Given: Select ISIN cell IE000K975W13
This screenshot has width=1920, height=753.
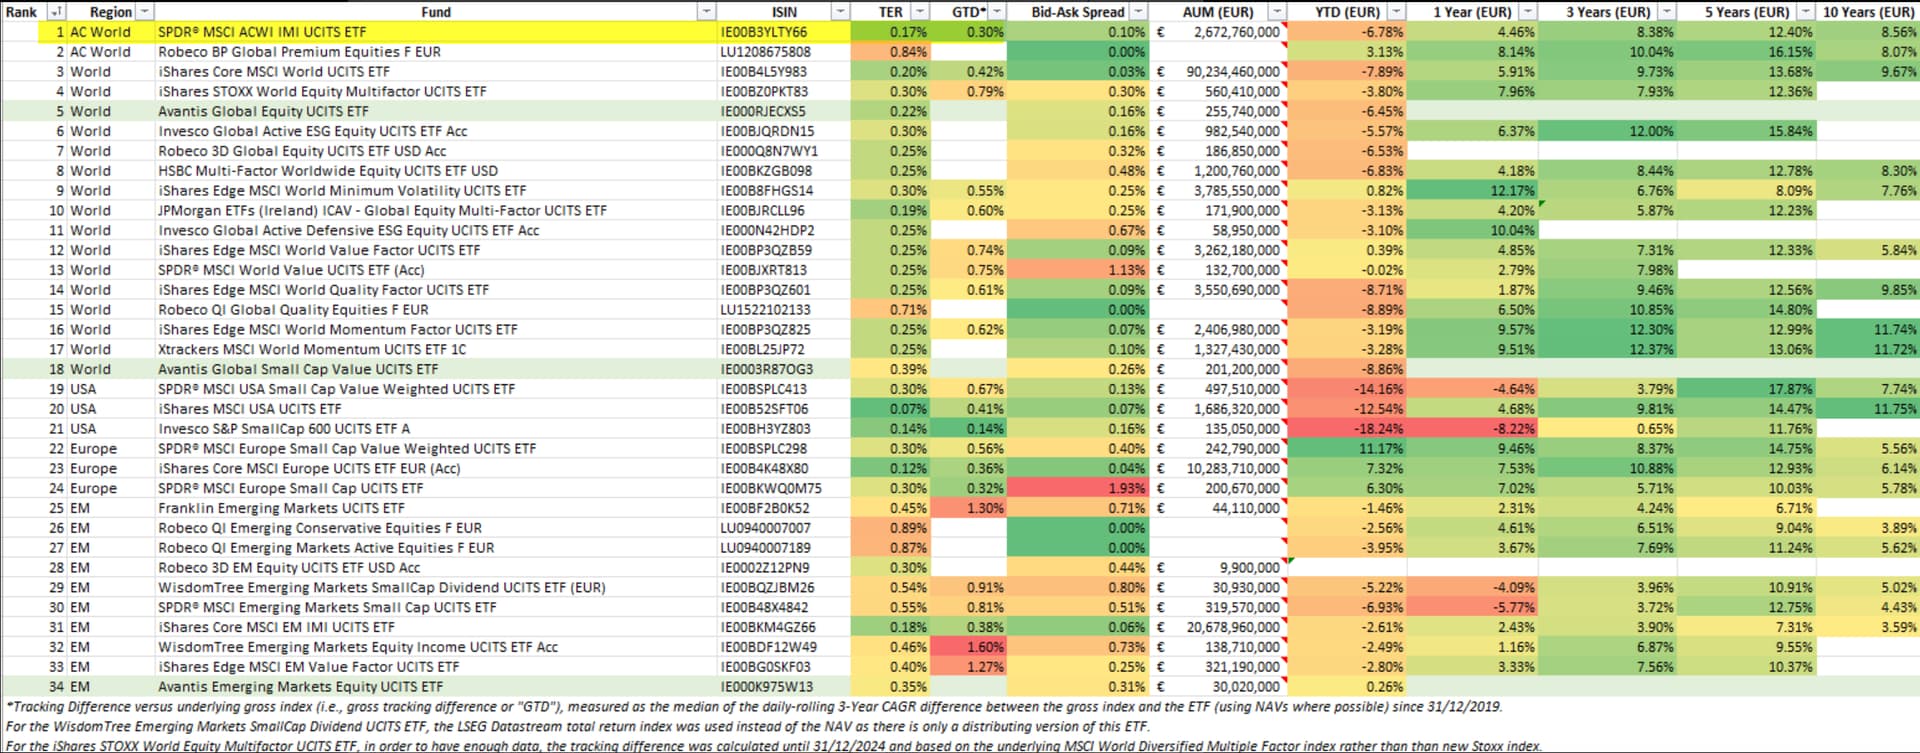Looking at the screenshot, I should [784, 687].
